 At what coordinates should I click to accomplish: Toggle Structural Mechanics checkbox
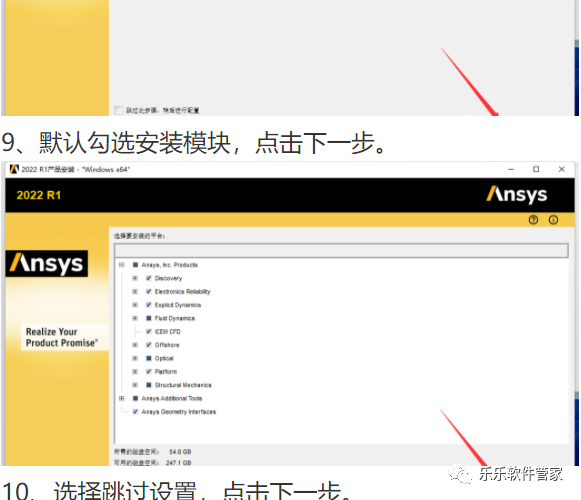click(x=149, y=385)
